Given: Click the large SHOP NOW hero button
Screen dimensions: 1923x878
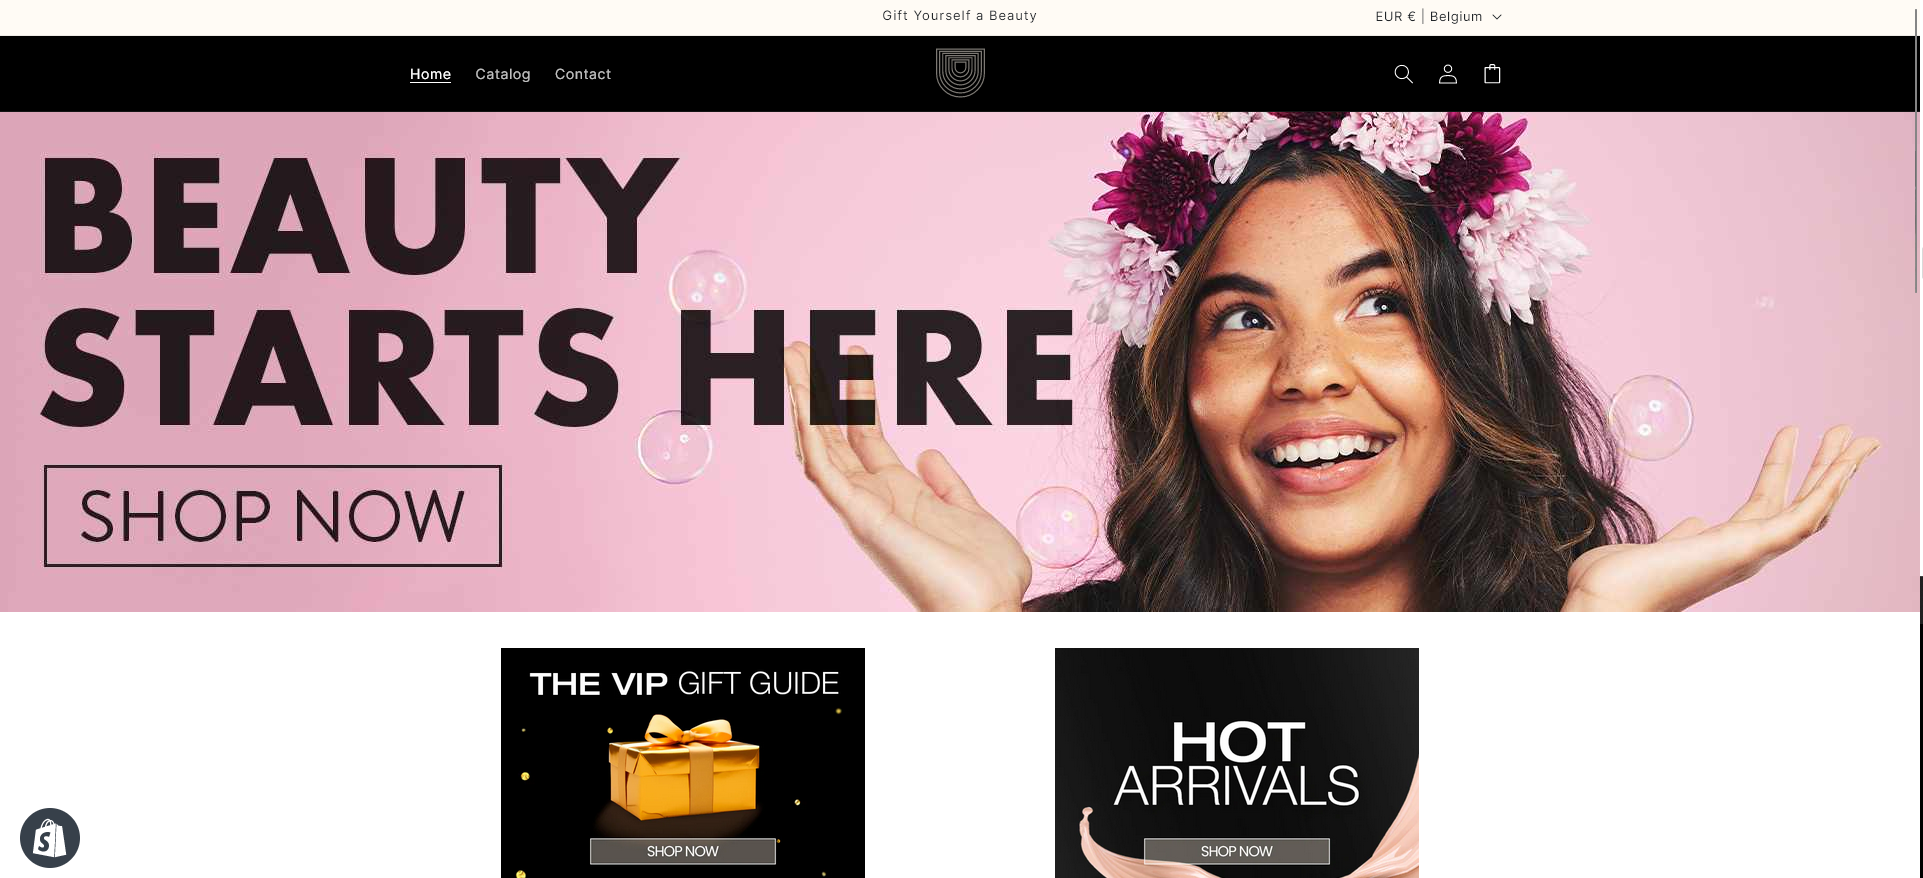Looking at the screenshot, I should [x=273, y=516].
